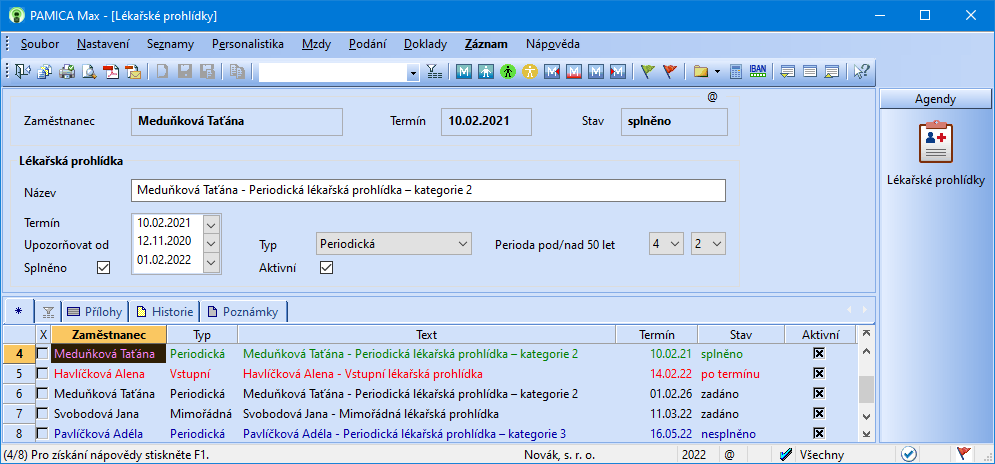Viewport: 995px width, 464px height.
Task: Click the table scrollbar thumb
Action: click(x=866, y=388)
